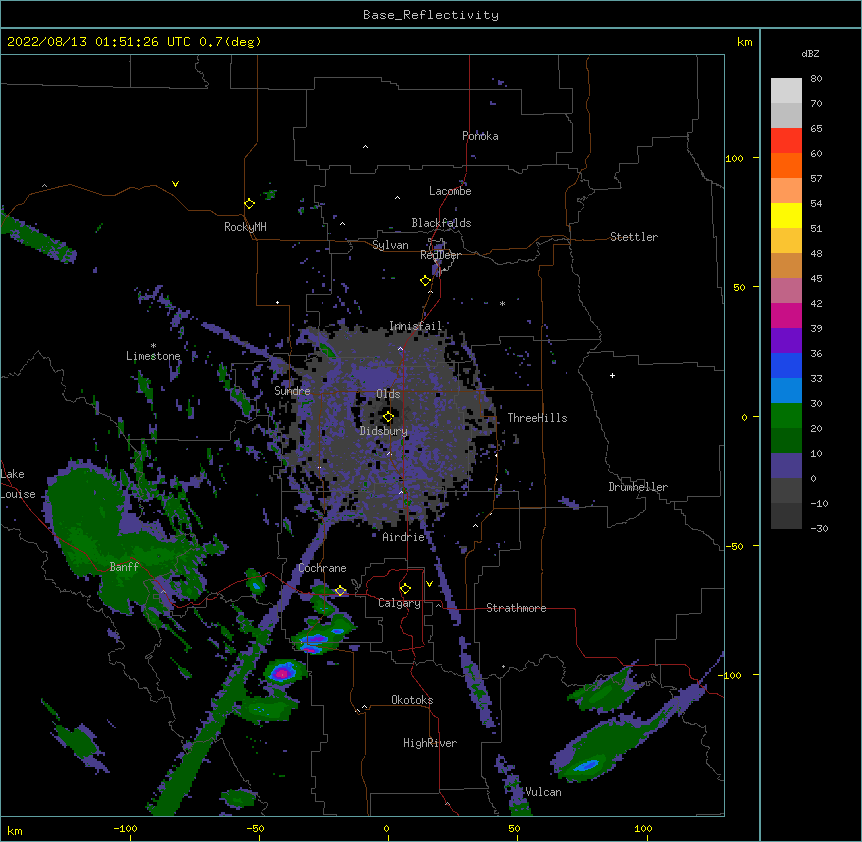Click the km unit label at top right
The image size is (862, 842).
tap(744, 42)
